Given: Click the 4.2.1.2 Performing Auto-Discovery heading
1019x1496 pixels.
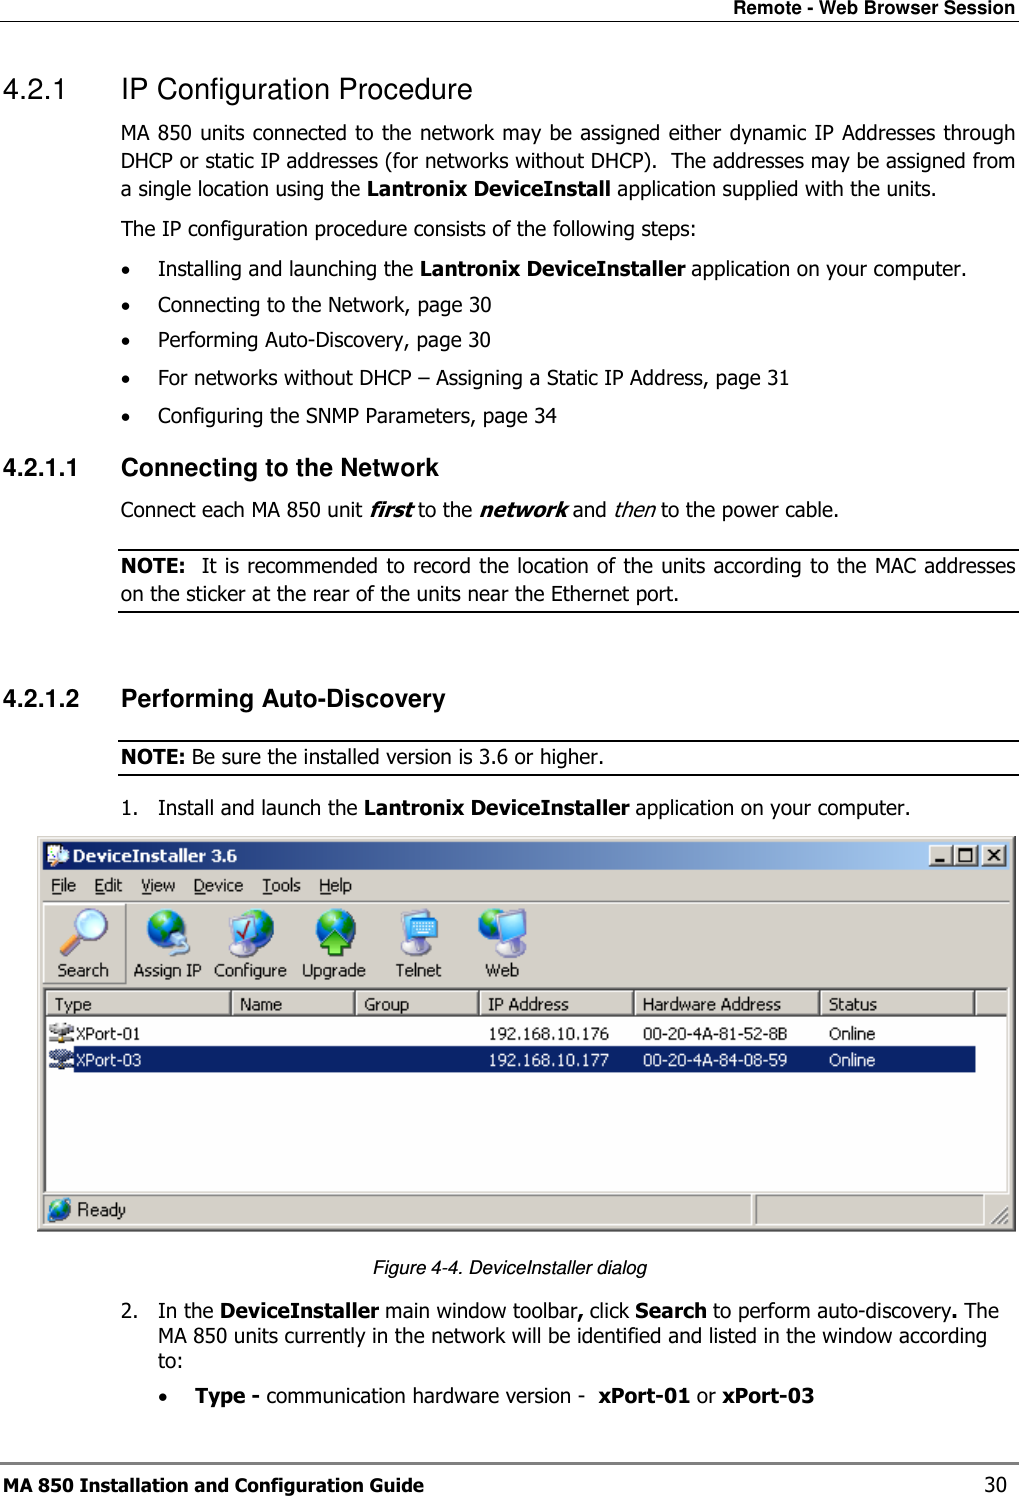Looking at the screenshot, I should [x=224, y=698].
